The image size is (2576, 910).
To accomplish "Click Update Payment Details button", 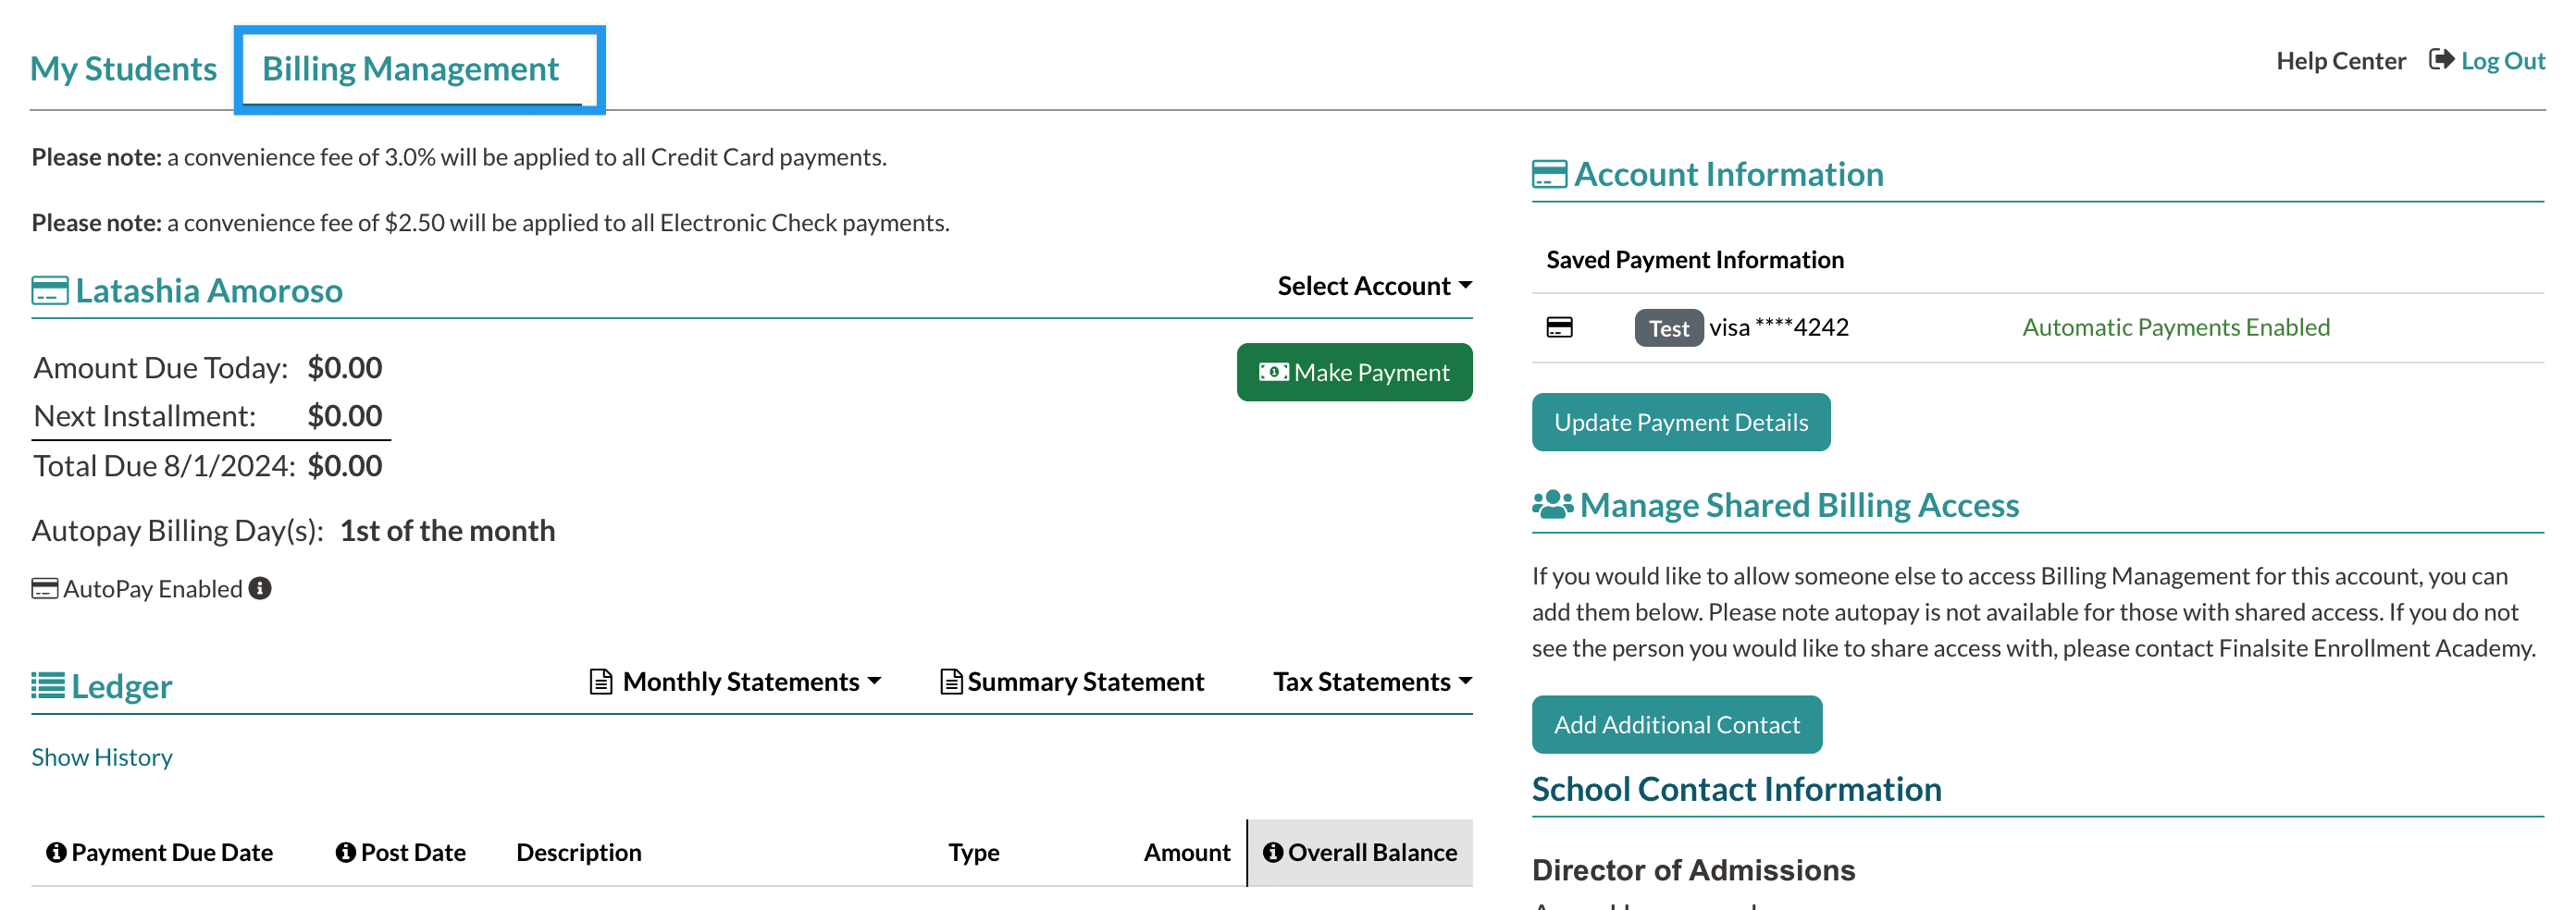I will point(1680,422).
